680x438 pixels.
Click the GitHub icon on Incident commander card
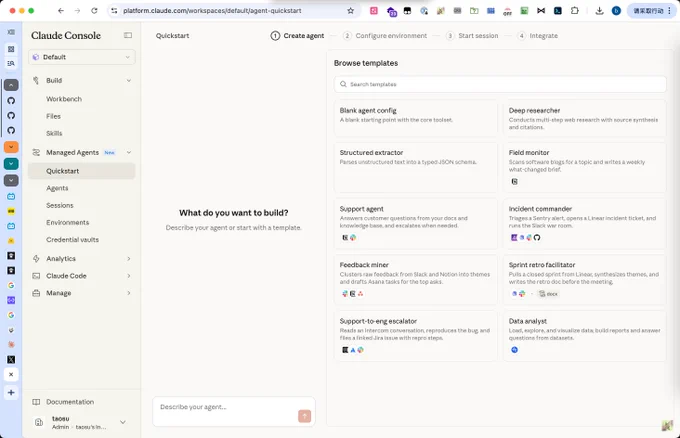point(537,238)
